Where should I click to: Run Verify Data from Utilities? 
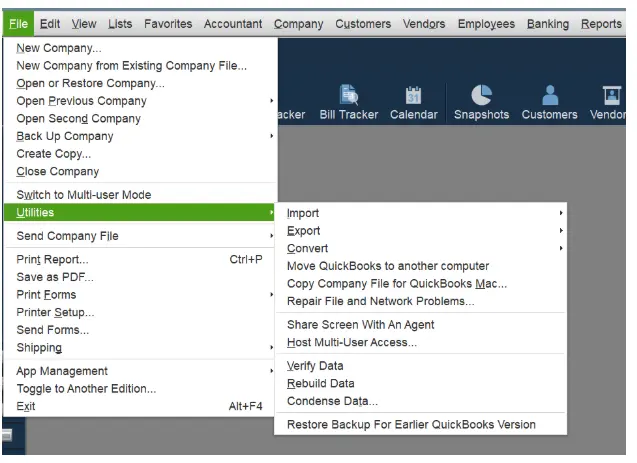pyautogui.click(x=421, y=366)
